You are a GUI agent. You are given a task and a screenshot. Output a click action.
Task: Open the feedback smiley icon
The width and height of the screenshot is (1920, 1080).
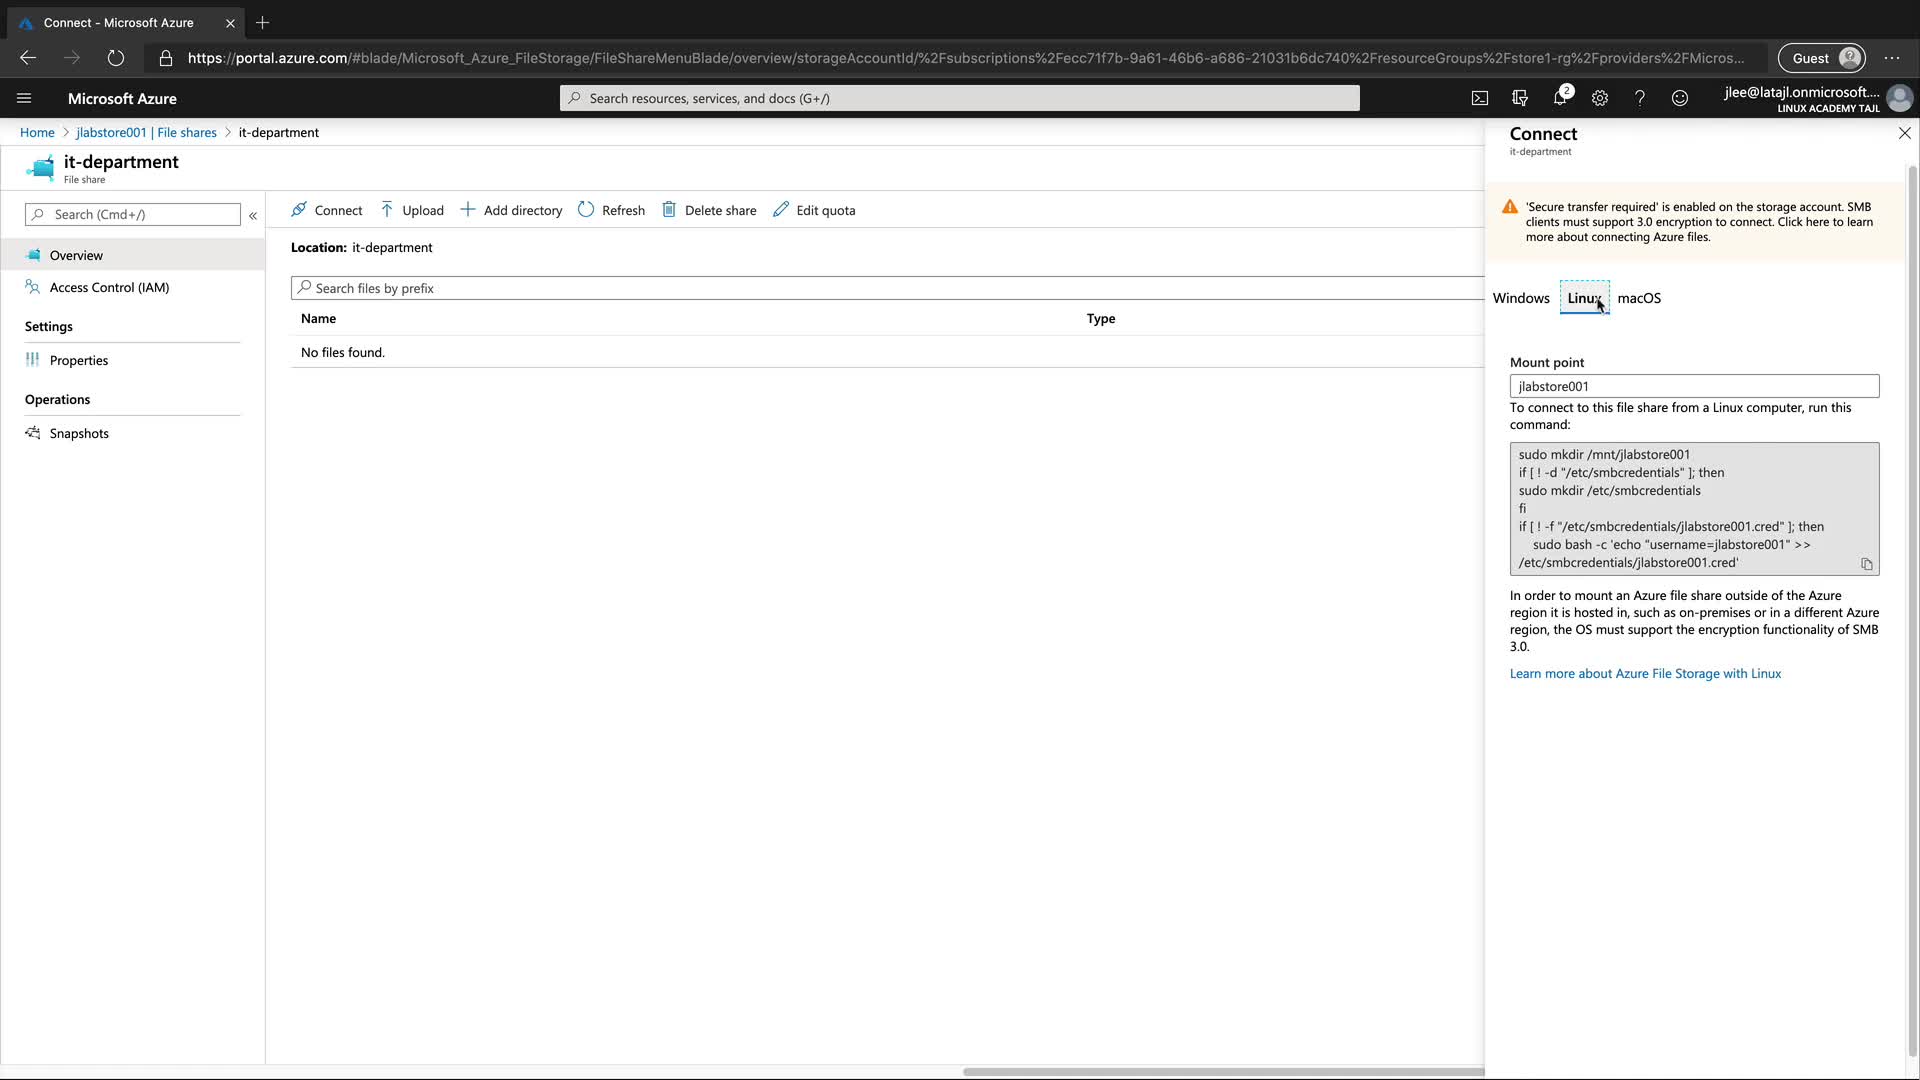click(x=1680, y=98)
